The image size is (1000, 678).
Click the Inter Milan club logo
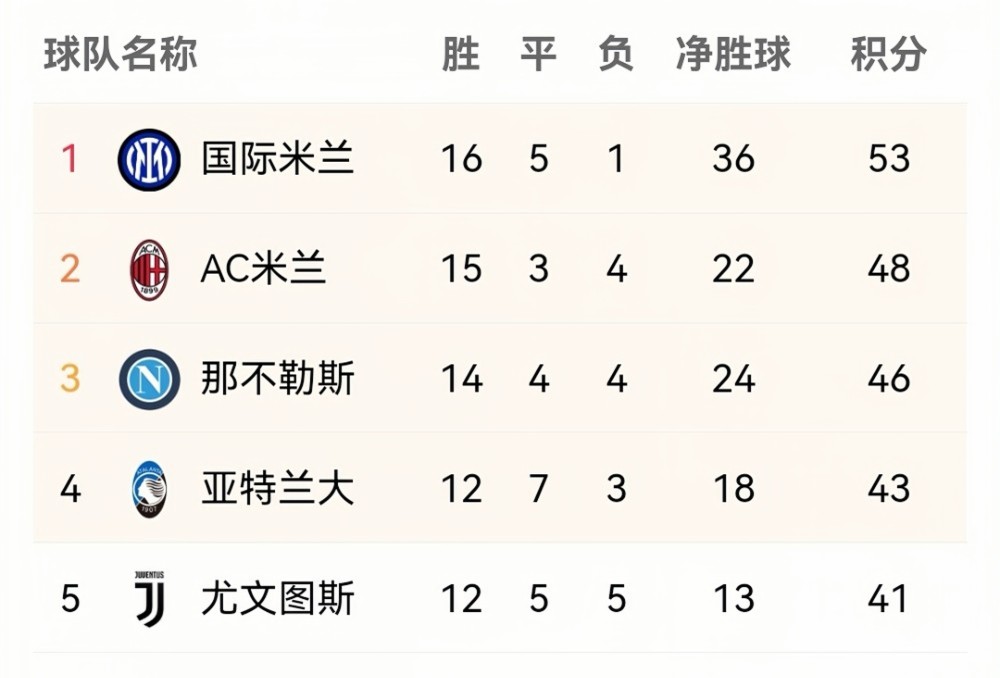[x=149, y=159]
